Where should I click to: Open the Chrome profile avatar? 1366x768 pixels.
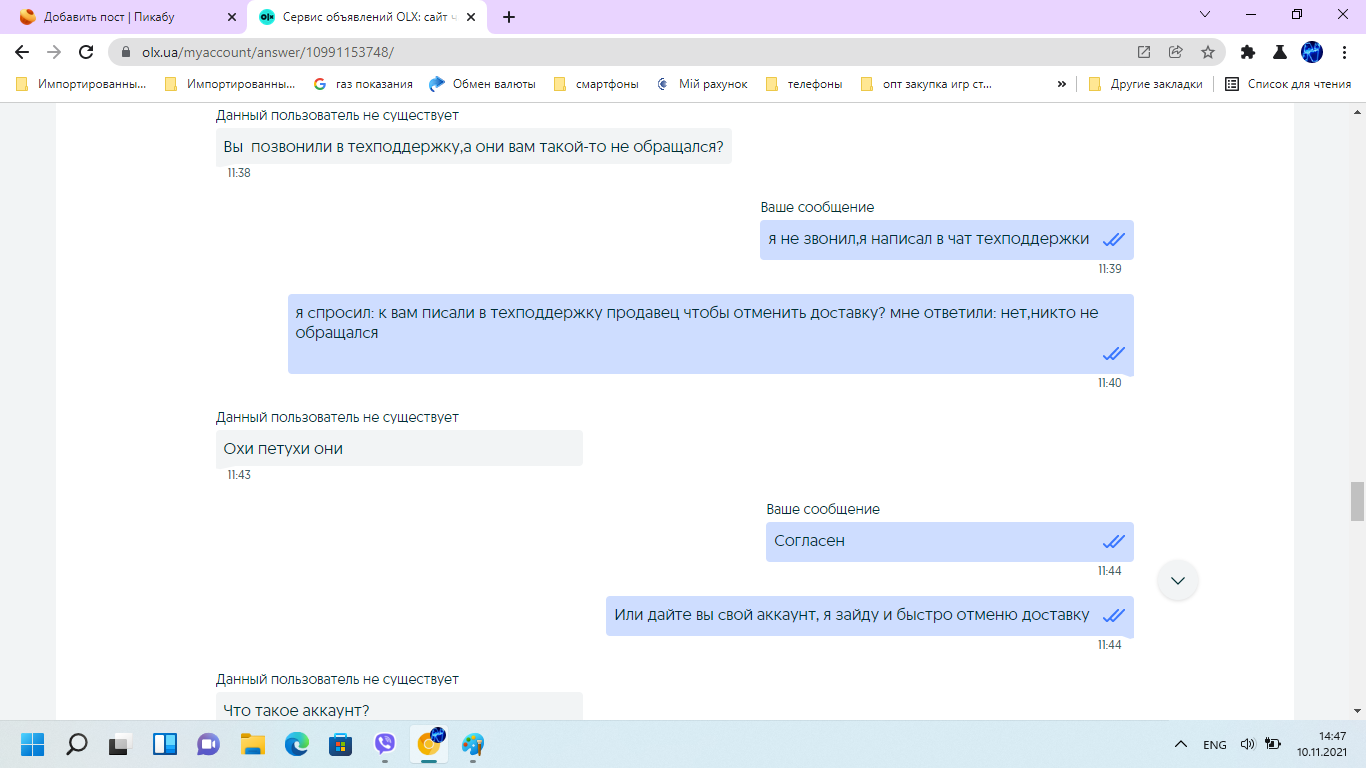(x=1312, y=52)
